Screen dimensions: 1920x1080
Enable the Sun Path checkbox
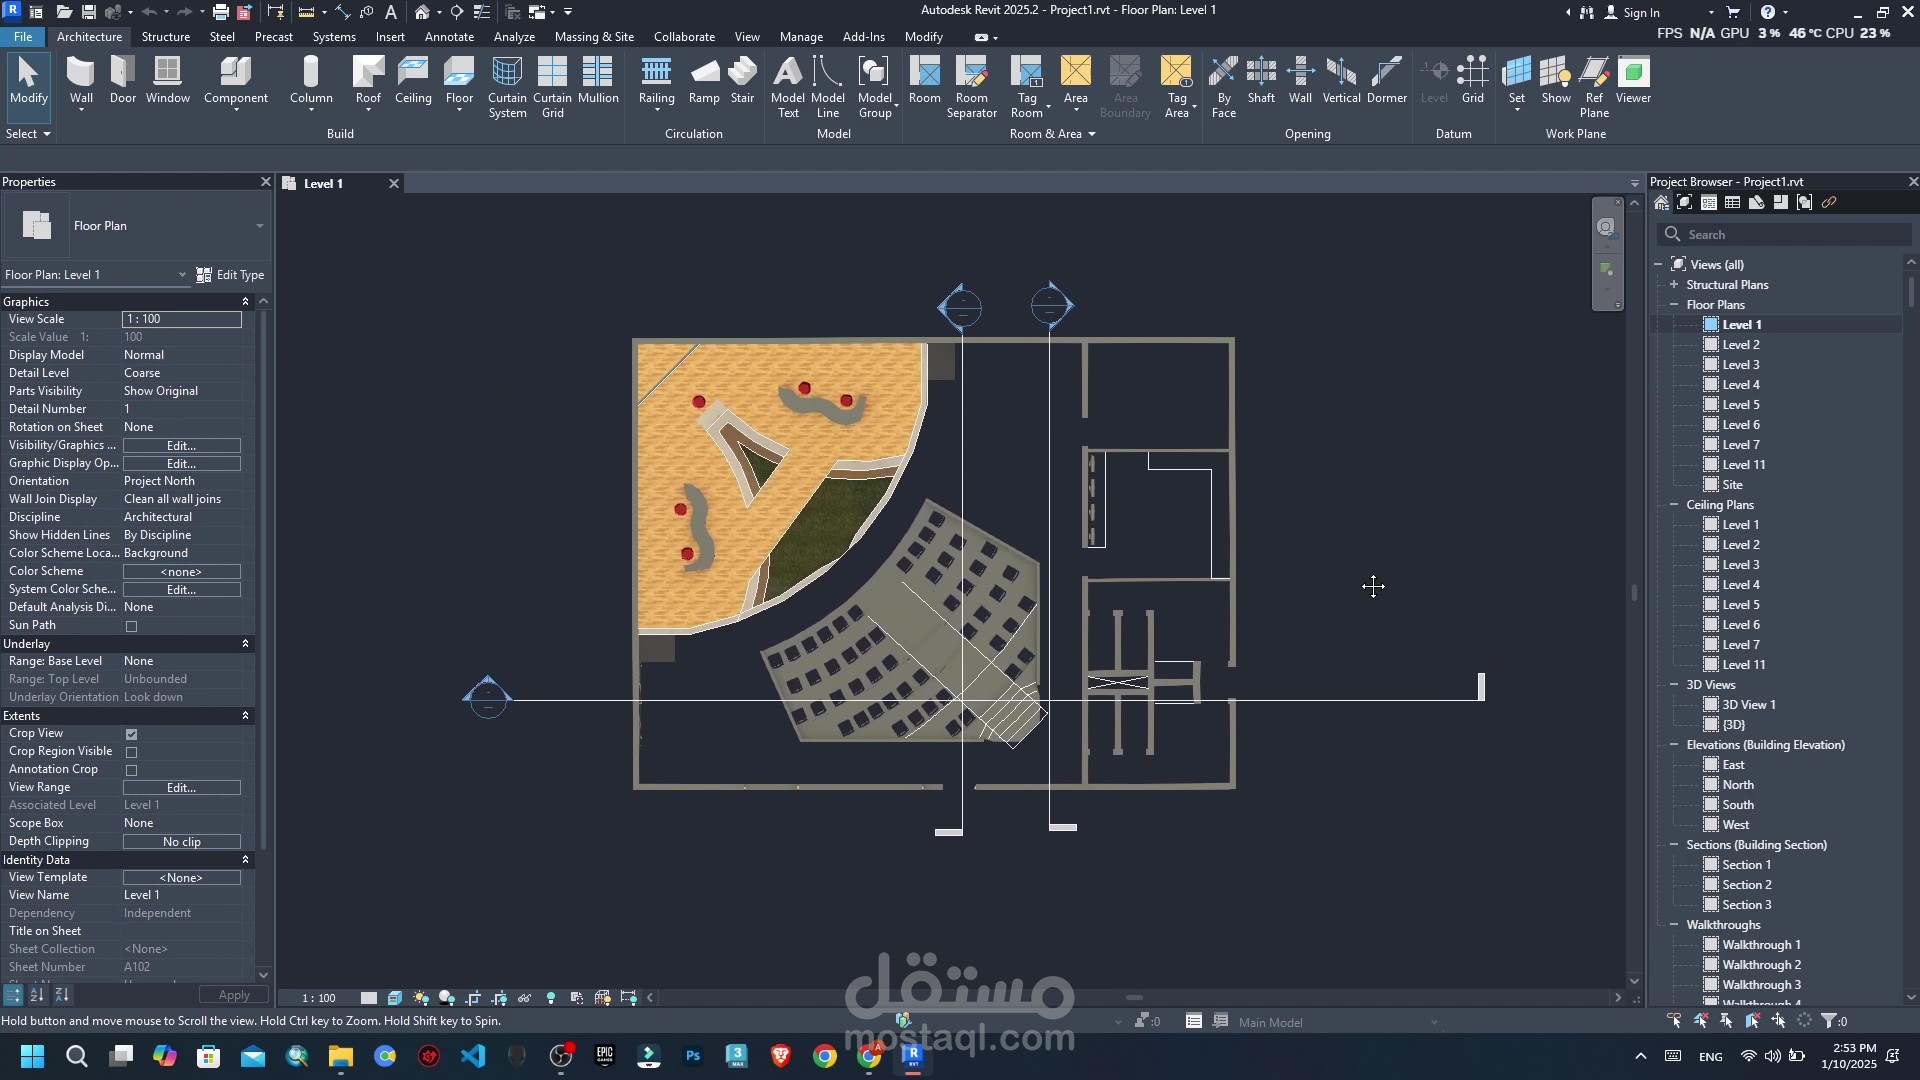pos(131,626)
